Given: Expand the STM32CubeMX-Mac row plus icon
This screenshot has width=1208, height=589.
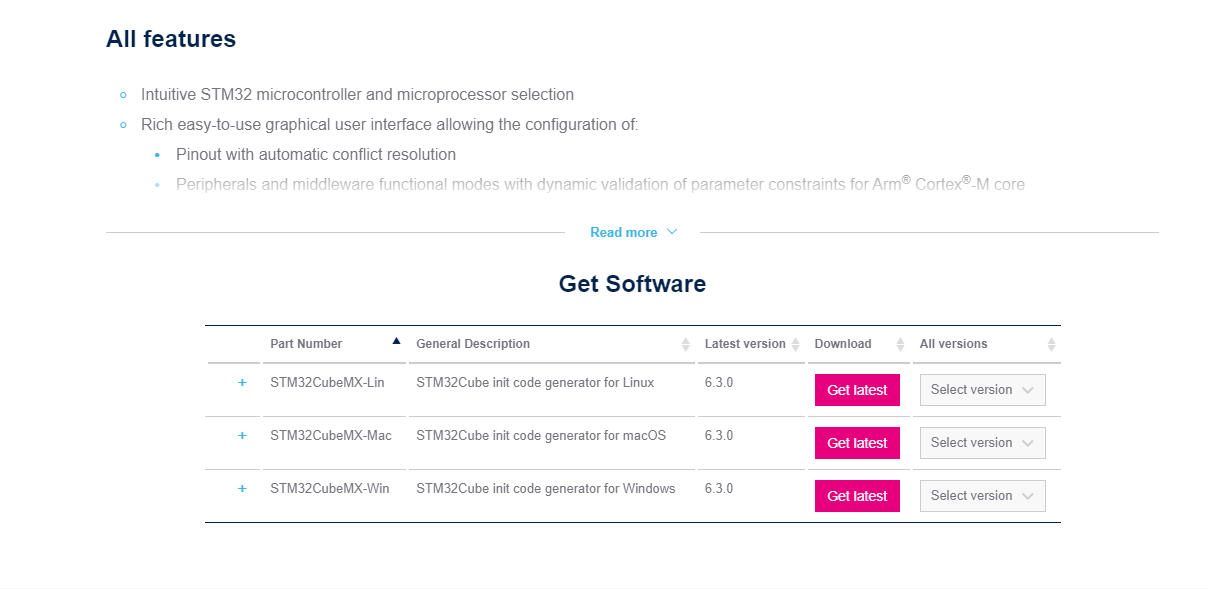Looking at the screenshot, I should (242, 436).
